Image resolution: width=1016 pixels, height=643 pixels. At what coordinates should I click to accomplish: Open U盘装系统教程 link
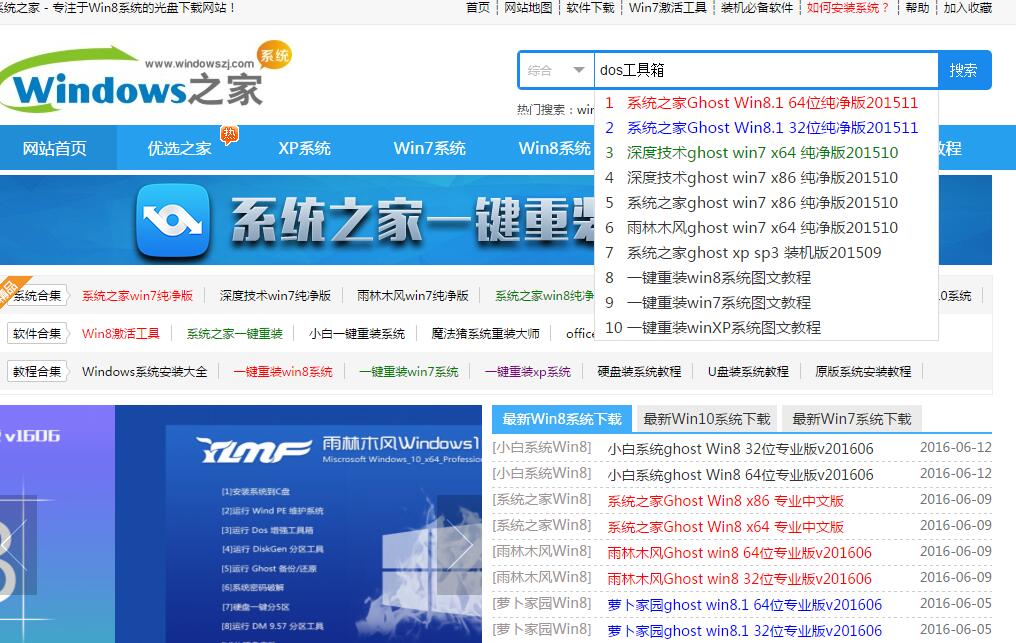pos(748,371)
